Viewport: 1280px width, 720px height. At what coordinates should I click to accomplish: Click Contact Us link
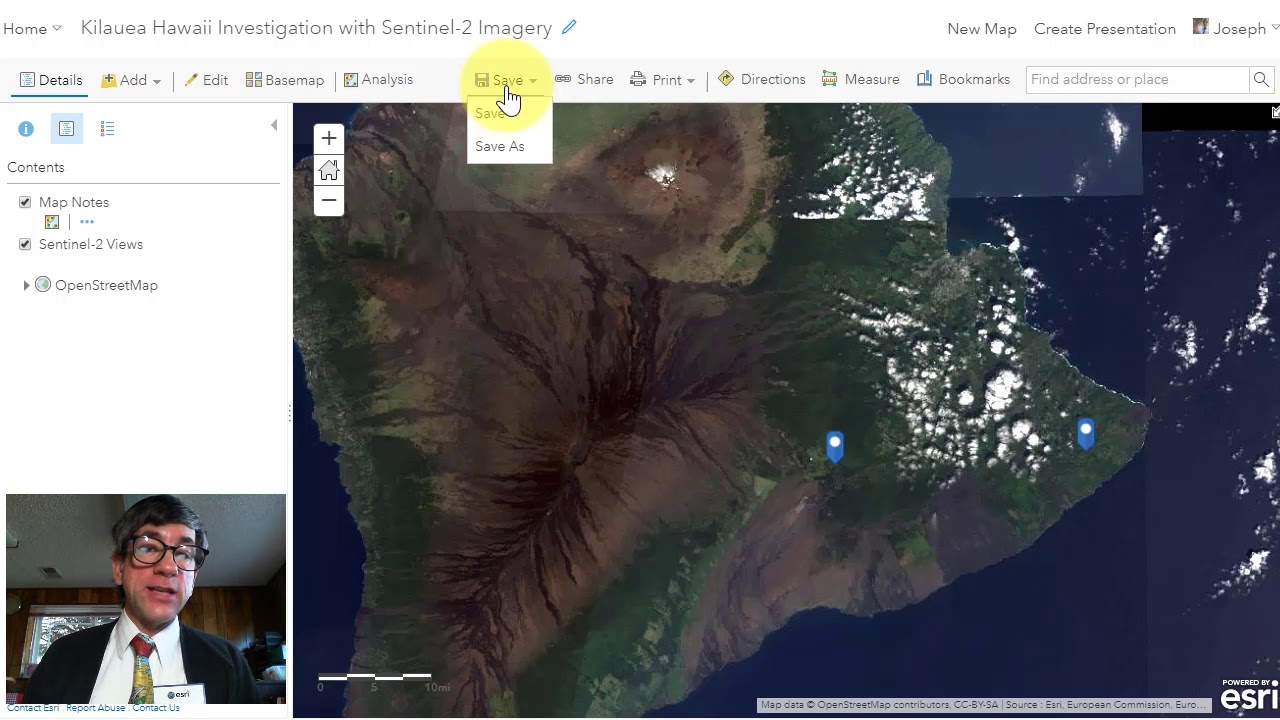point(156,708)
